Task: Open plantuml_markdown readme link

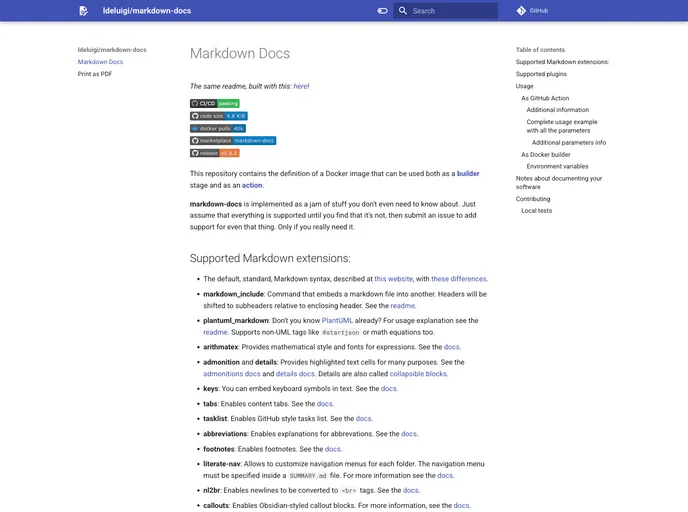Action: pos(215,332)
